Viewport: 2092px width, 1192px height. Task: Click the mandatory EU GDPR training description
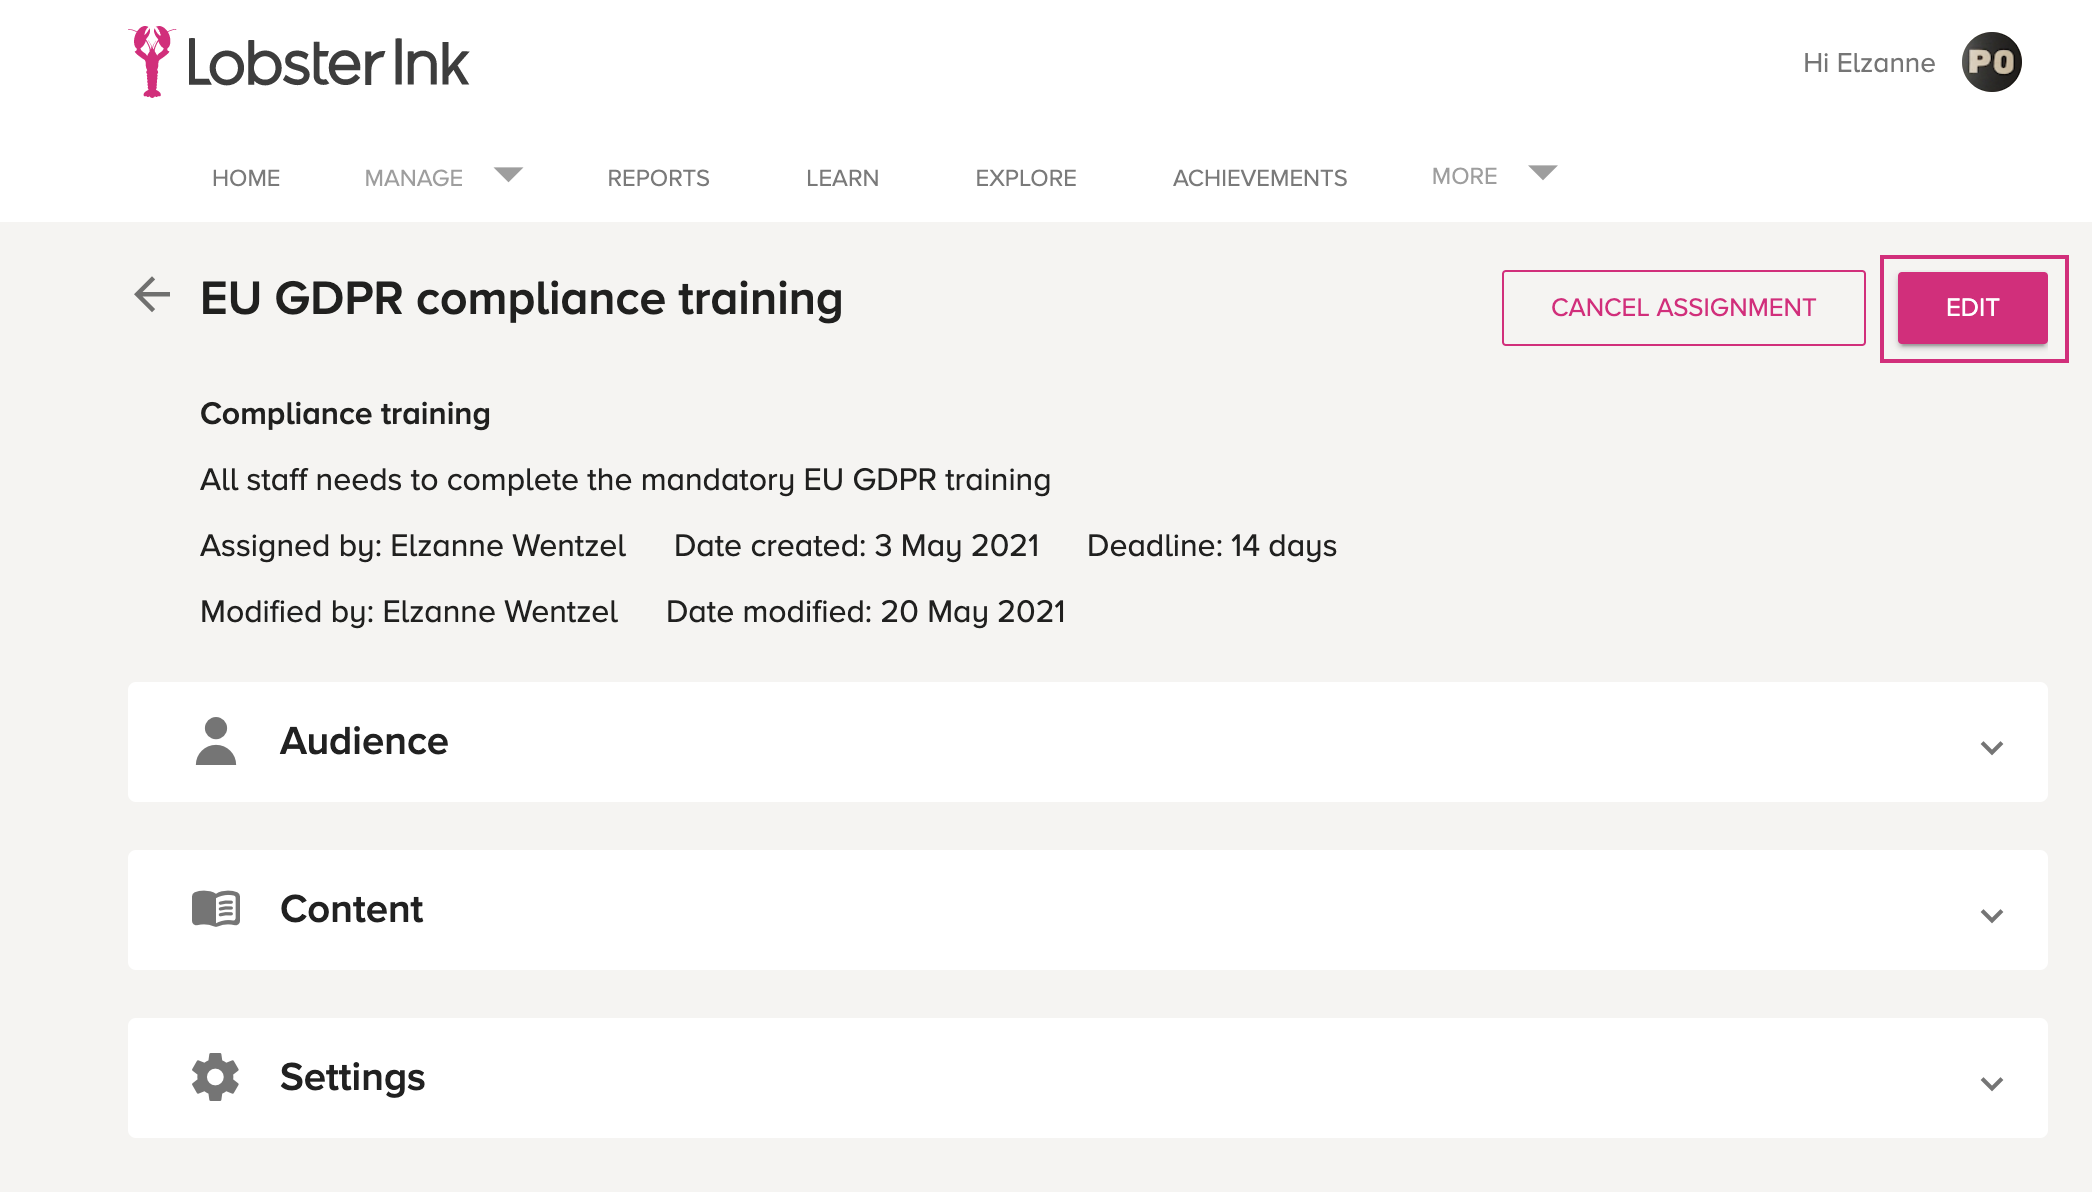pos(626,480)
